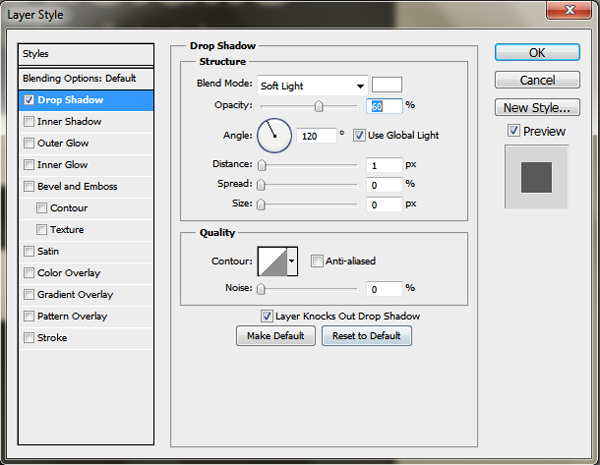Open the Gradient Overlay settings

click(x=74, y=295)
